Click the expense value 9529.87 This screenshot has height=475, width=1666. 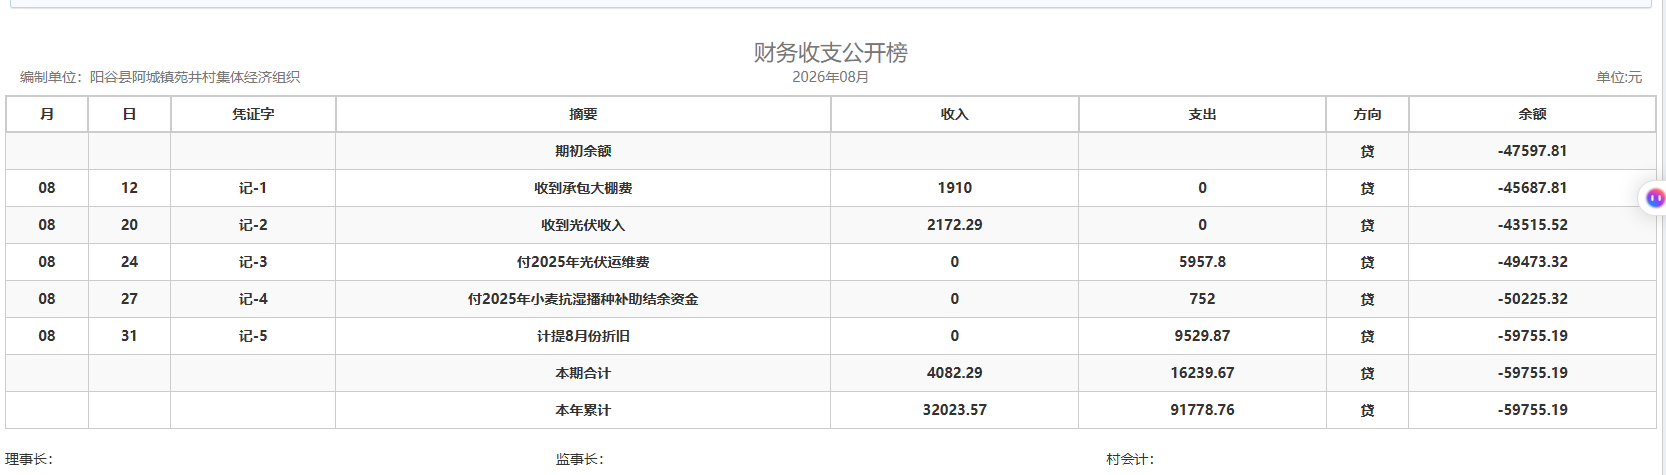(x=1202, y=336)
